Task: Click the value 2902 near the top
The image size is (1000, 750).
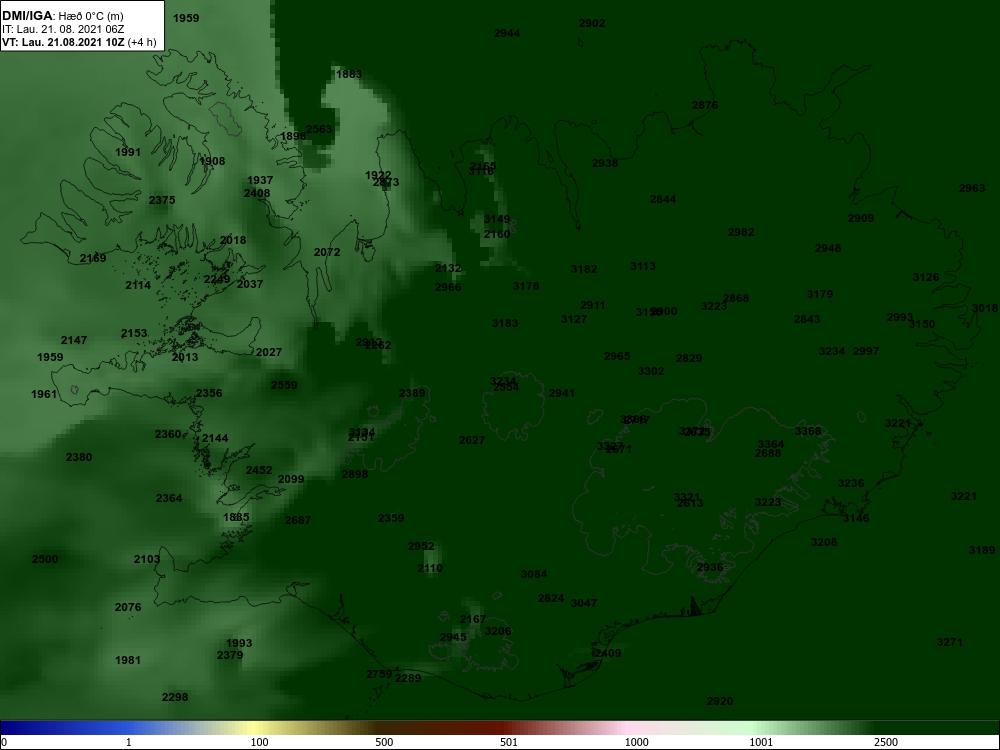Action: [x=592, y=23]
